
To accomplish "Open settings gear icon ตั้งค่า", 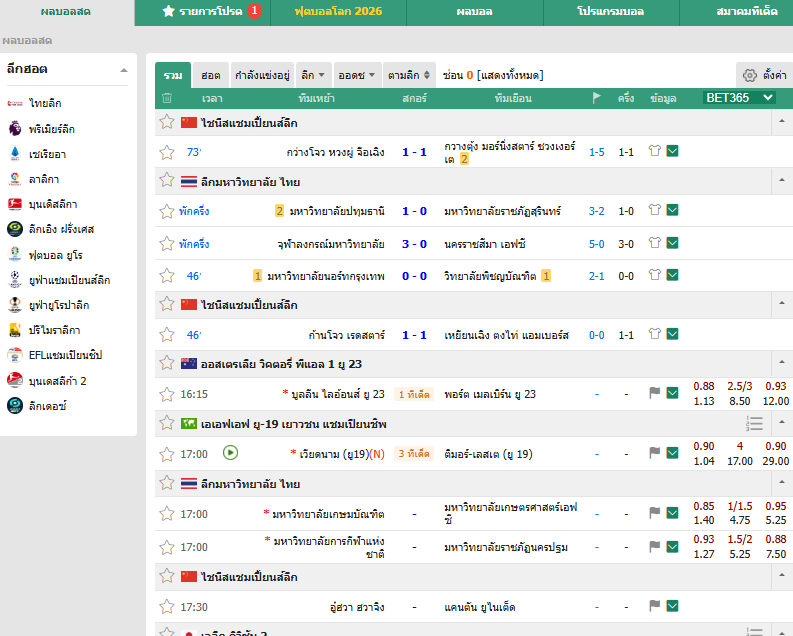I will click(750, 75).
